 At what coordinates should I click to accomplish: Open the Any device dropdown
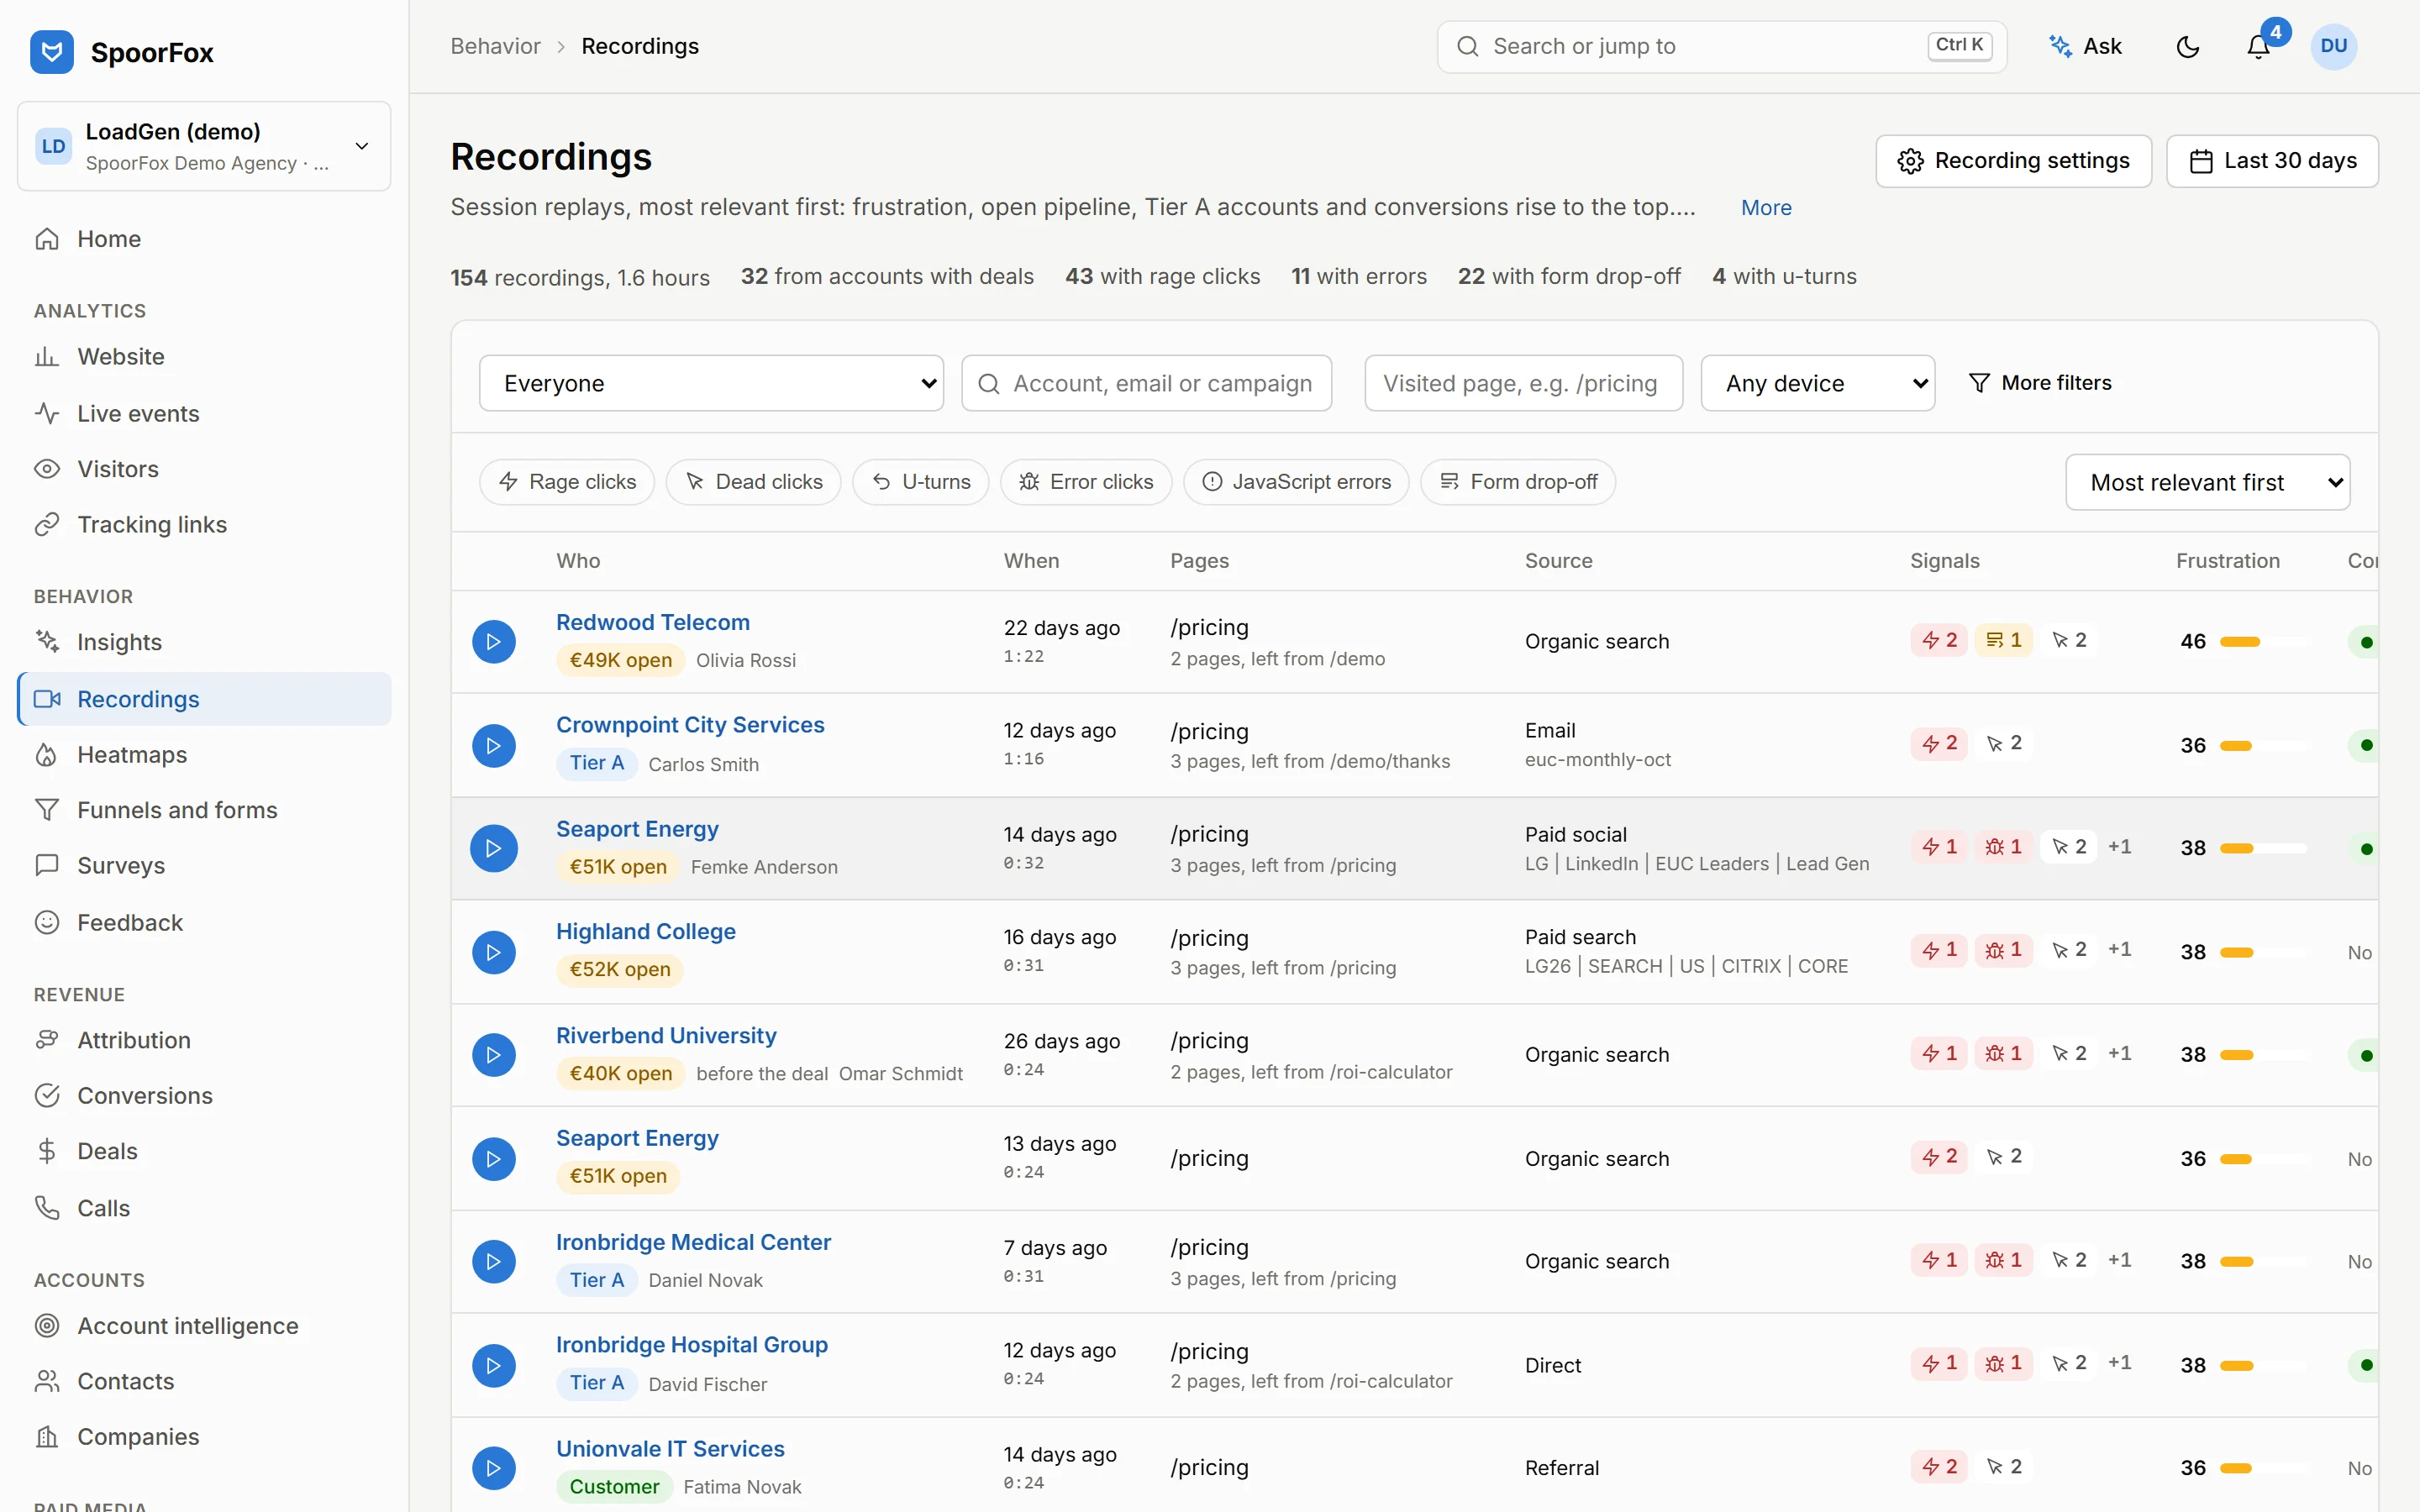coord(1818,383)
